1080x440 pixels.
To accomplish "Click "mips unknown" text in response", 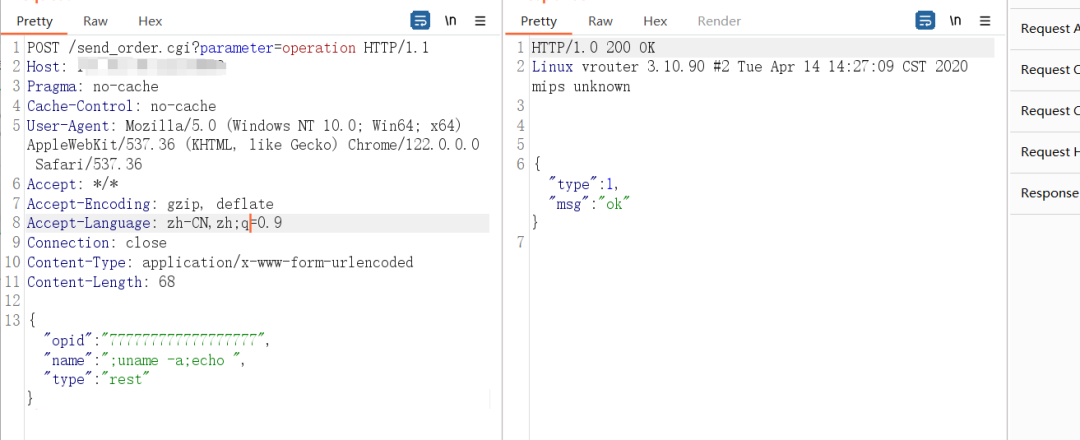I will [x=581, y=87].
